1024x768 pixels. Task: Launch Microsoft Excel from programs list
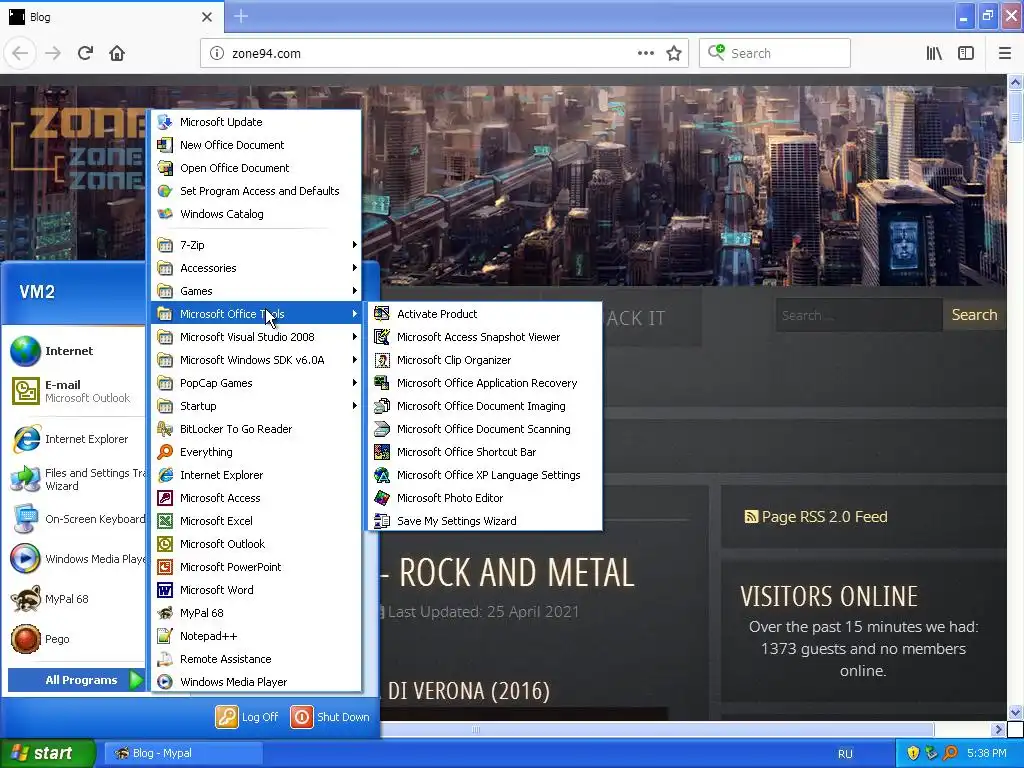256,521
